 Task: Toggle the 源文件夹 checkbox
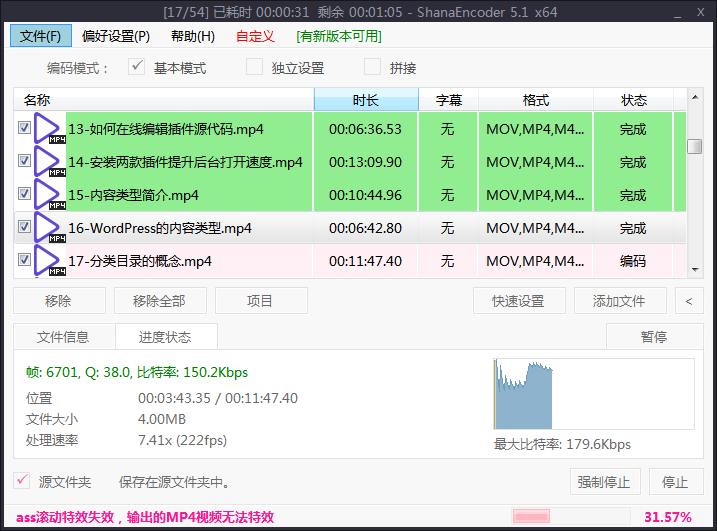click(22, 482)
